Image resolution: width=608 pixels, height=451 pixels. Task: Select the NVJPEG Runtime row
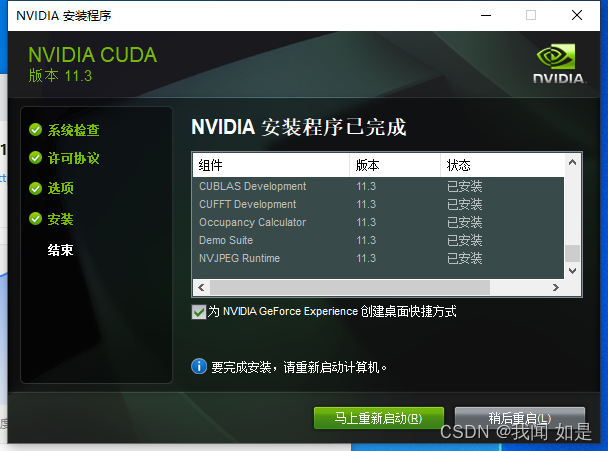[x=378, y=258]
